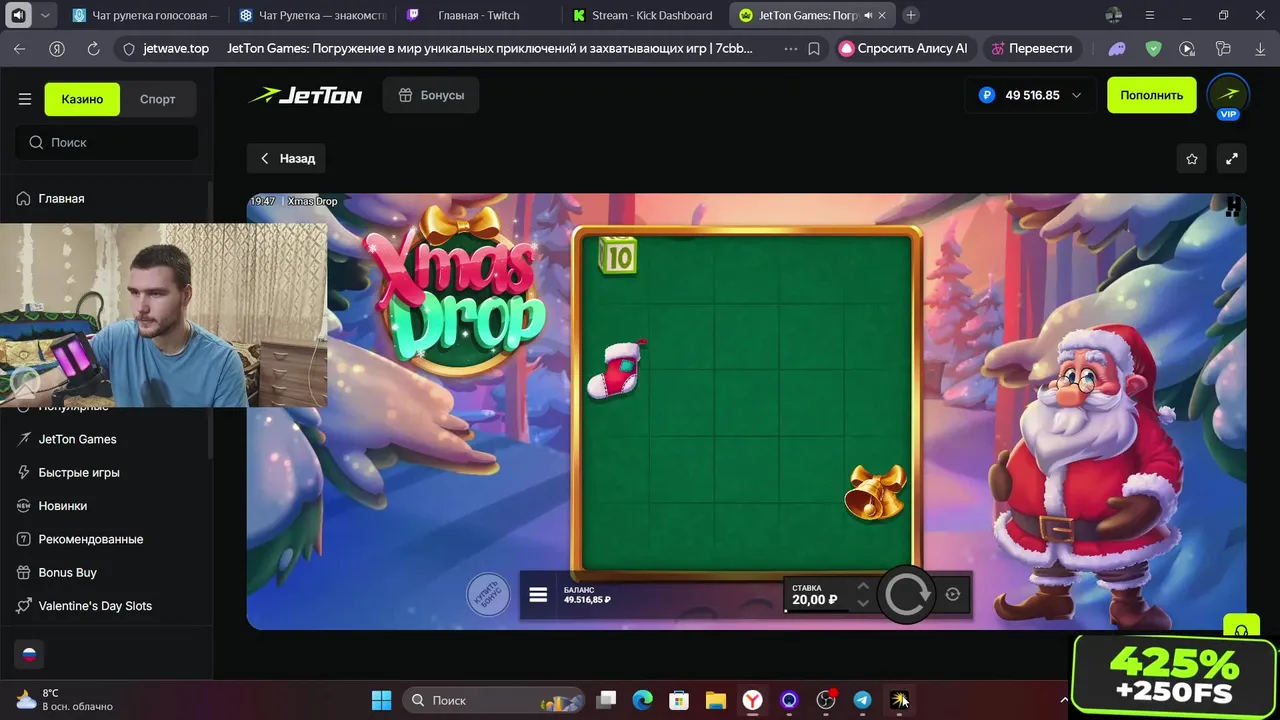1280x720 pixels.
Task: Close the JetTon Games tab
Action: (x=884, y=15)
